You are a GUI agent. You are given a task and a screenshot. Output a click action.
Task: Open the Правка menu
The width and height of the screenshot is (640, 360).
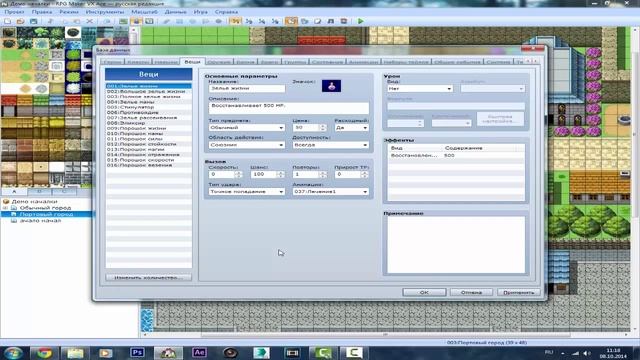[x=42, y=12]
